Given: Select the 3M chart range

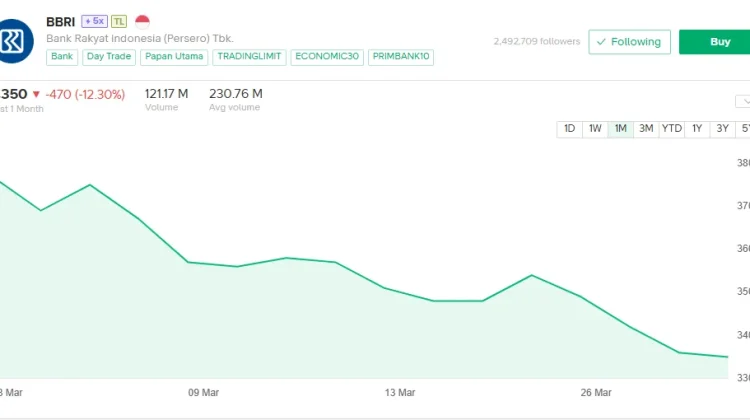Looking at the screenshot, I should (646, 129).
